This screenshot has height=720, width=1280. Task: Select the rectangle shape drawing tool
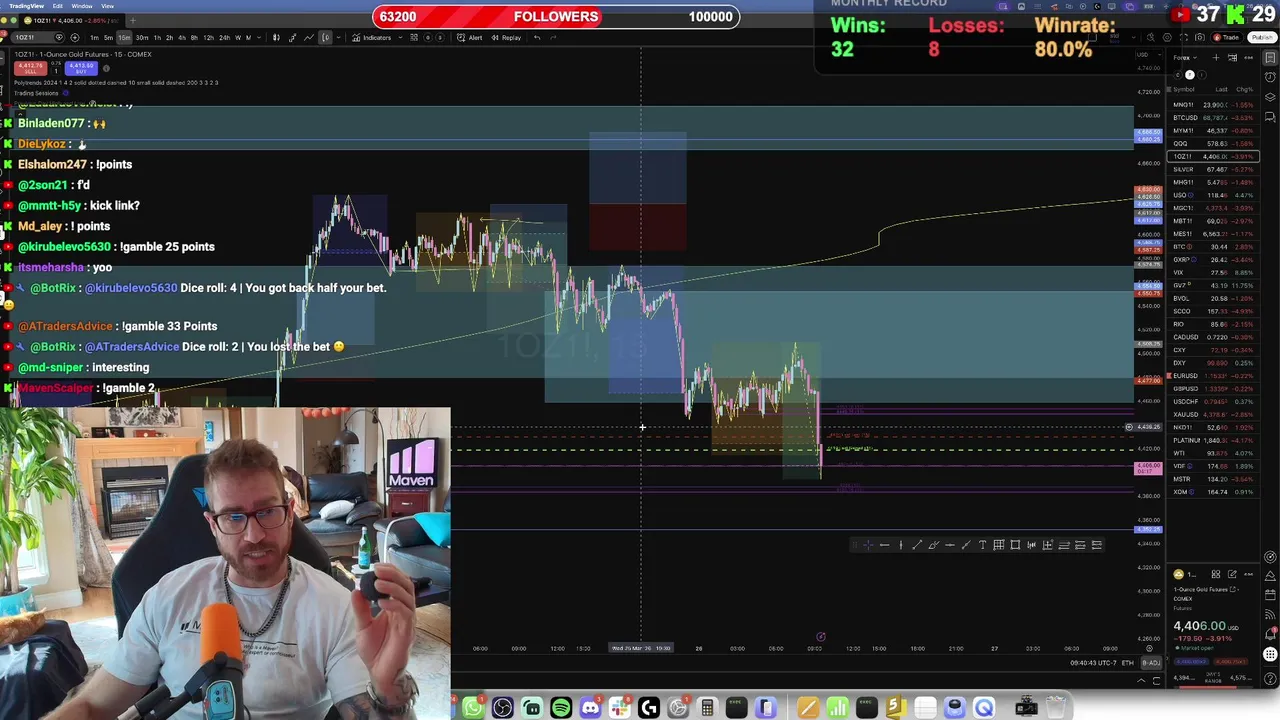tap(1015, 545)
